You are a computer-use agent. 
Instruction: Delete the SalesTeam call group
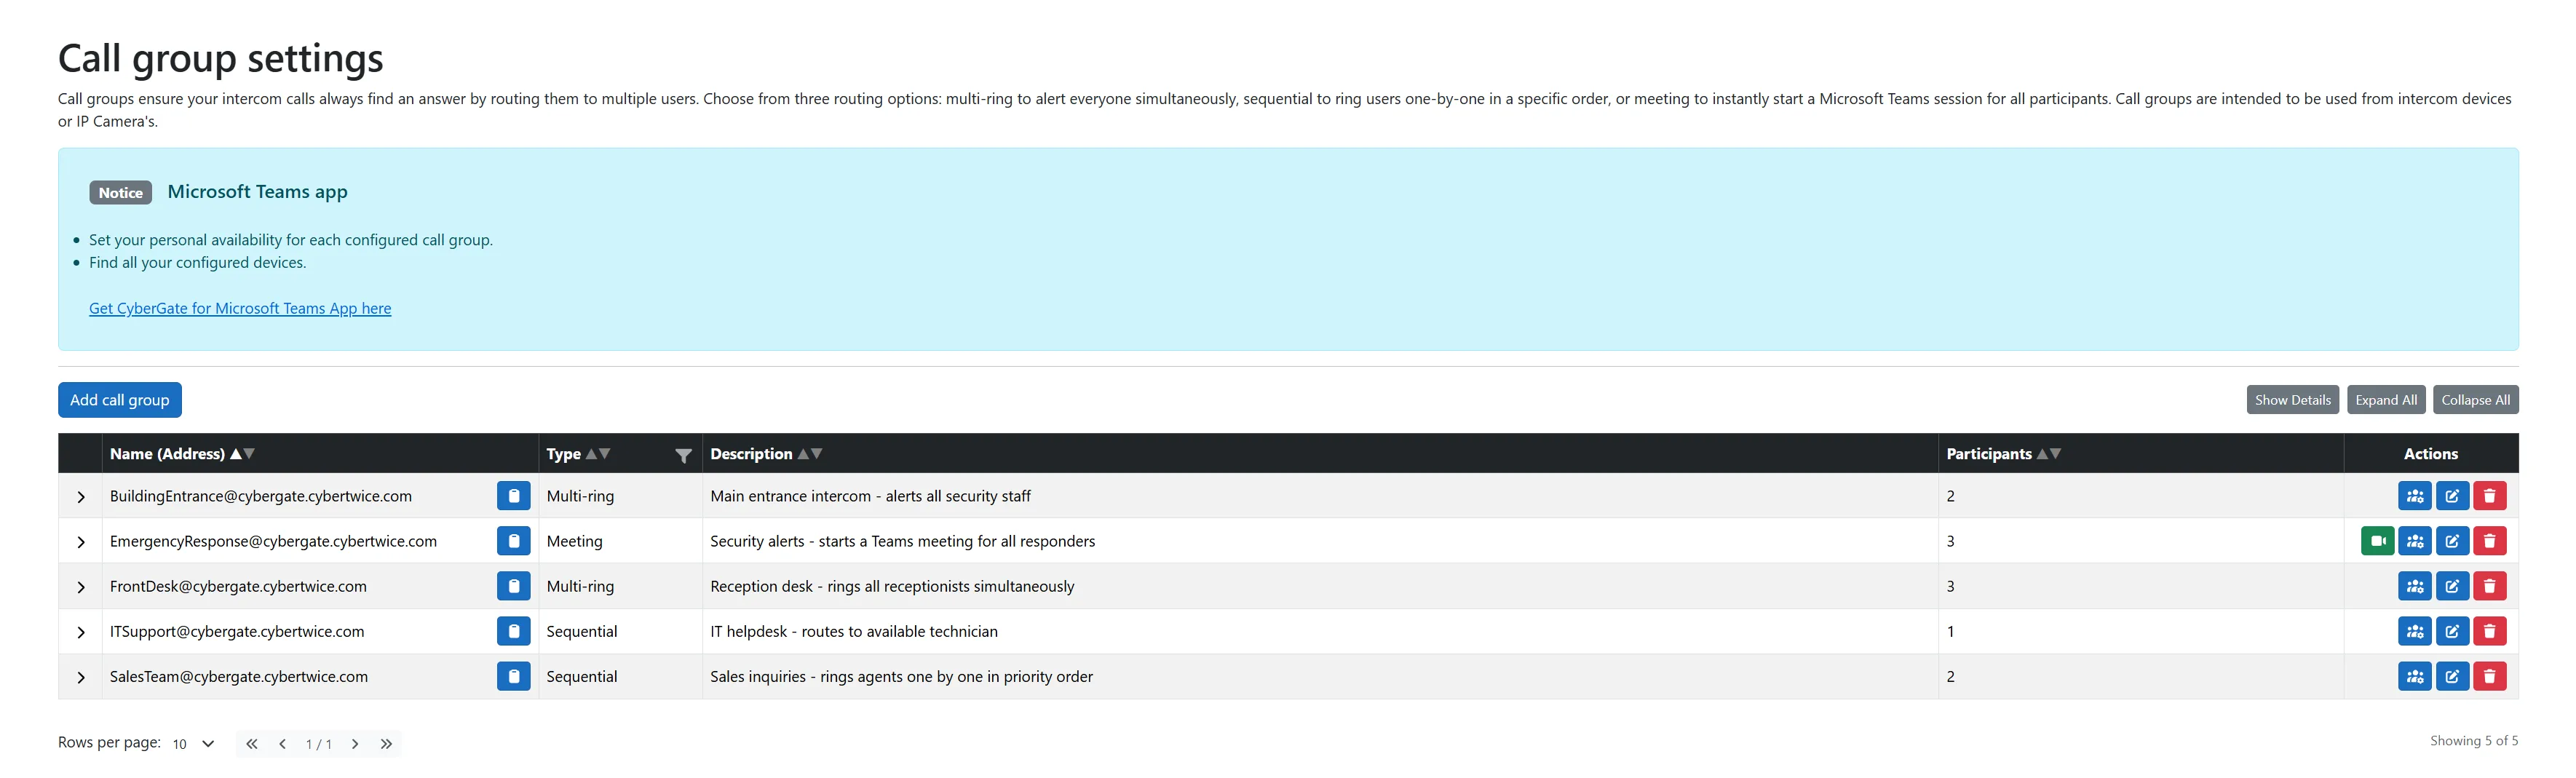point(2489,676)
